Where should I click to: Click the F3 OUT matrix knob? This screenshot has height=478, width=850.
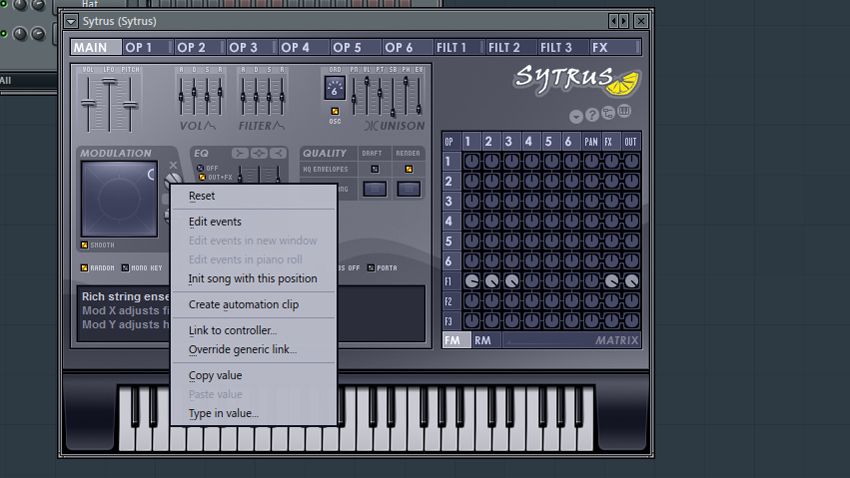coord(631,320)
